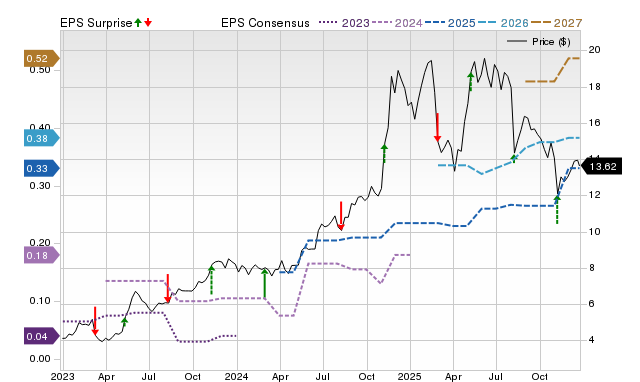Click the 18 label on the price axis
640x382 pixels.
coord(594,87)
